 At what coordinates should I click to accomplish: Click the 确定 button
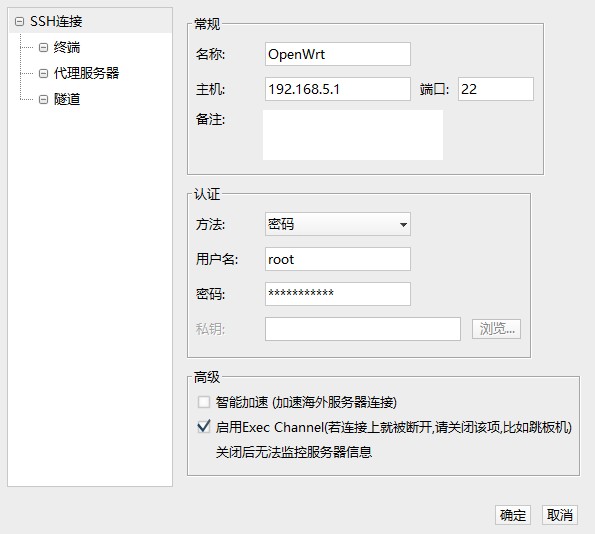click(513, 515)
